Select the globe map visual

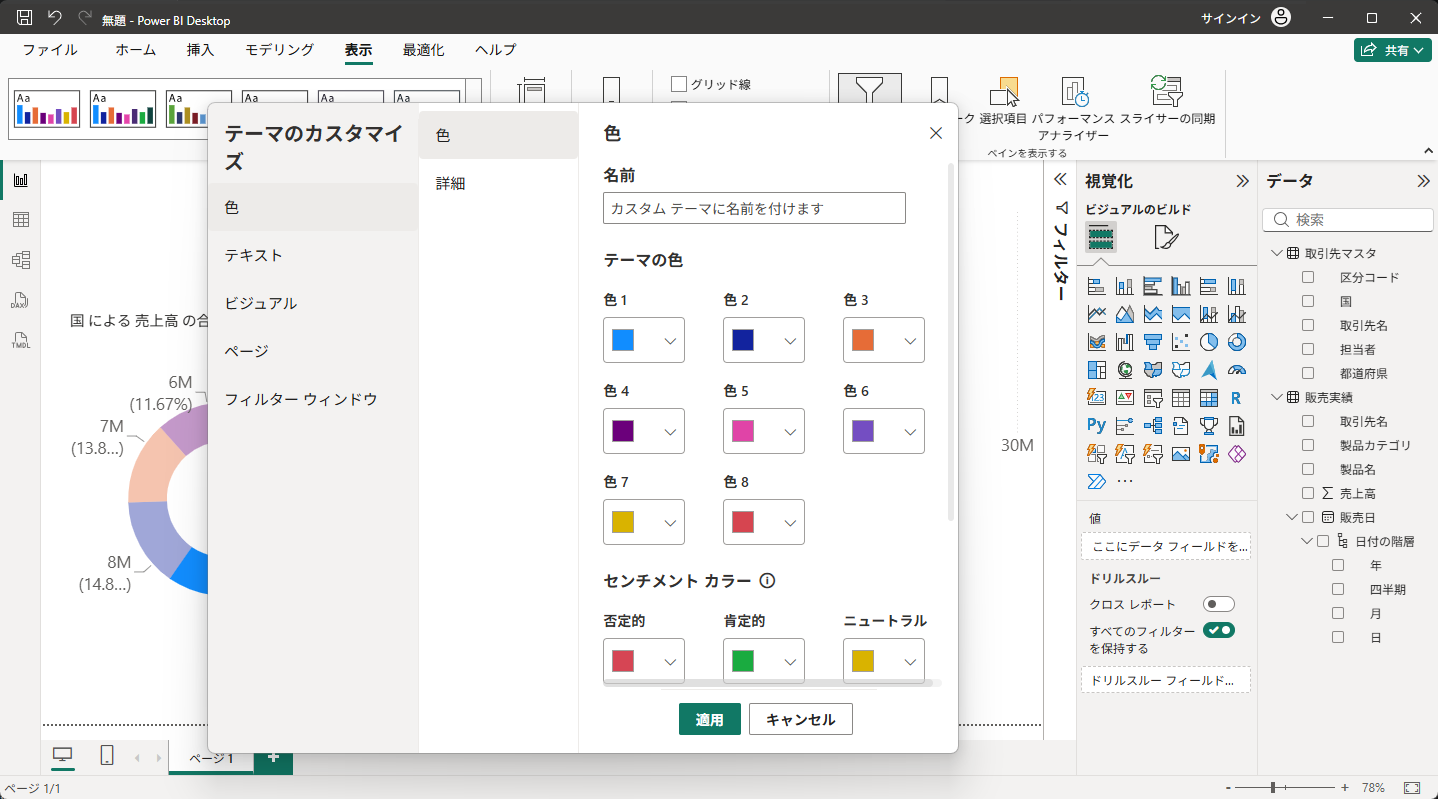click(1125, 370)
